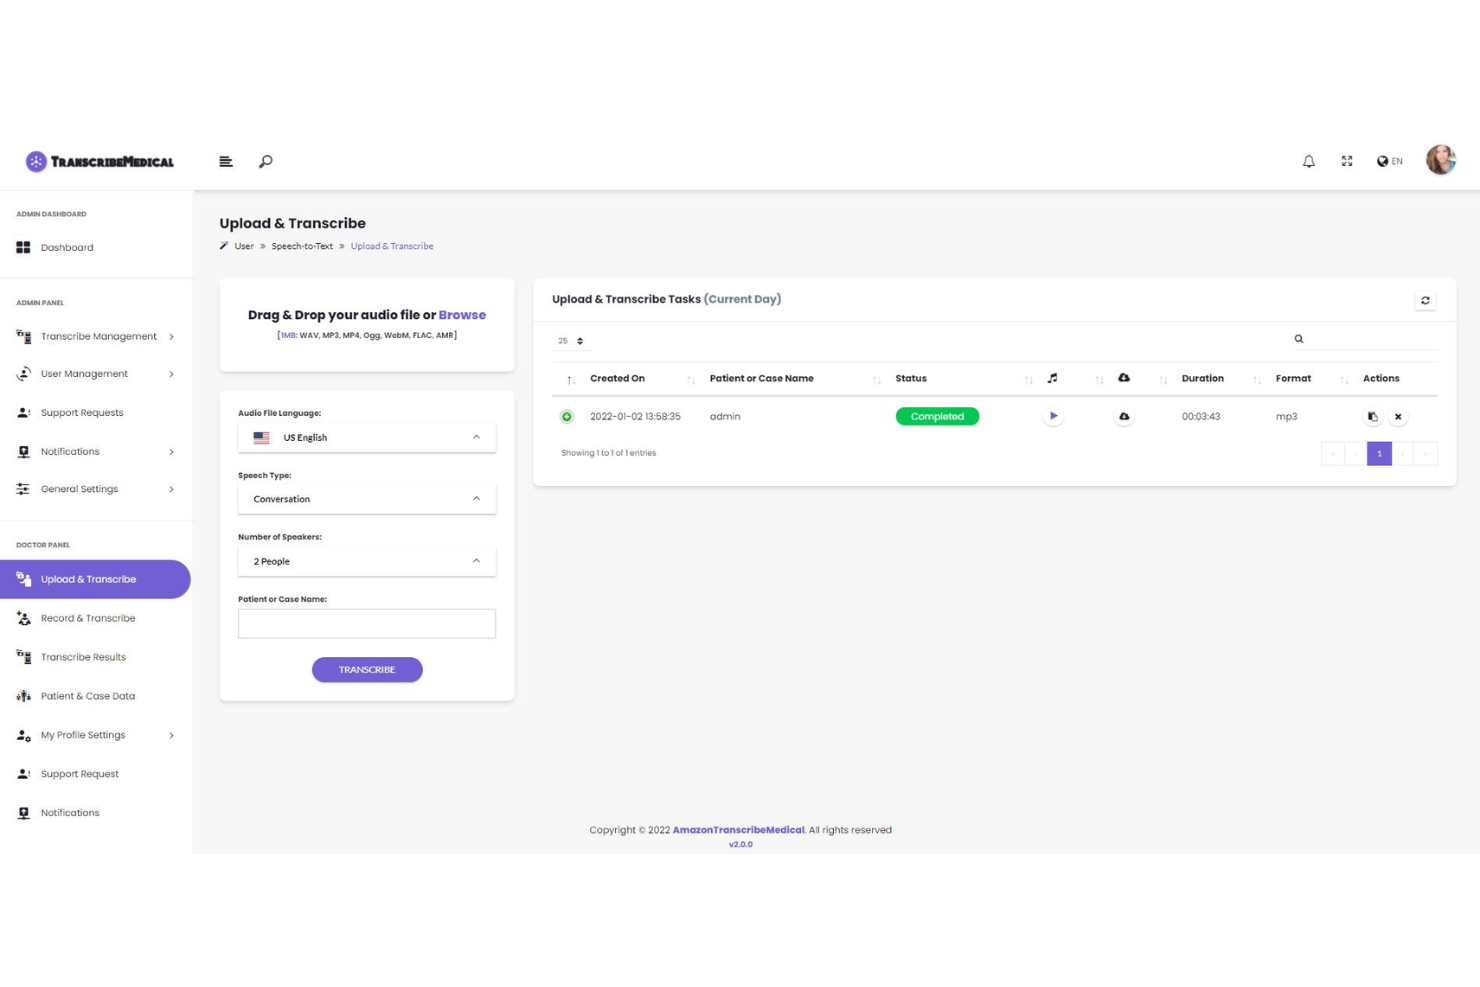Open the Speech Type dropdown
Screen dimensions: 1480x987
[x=367, y=499]
